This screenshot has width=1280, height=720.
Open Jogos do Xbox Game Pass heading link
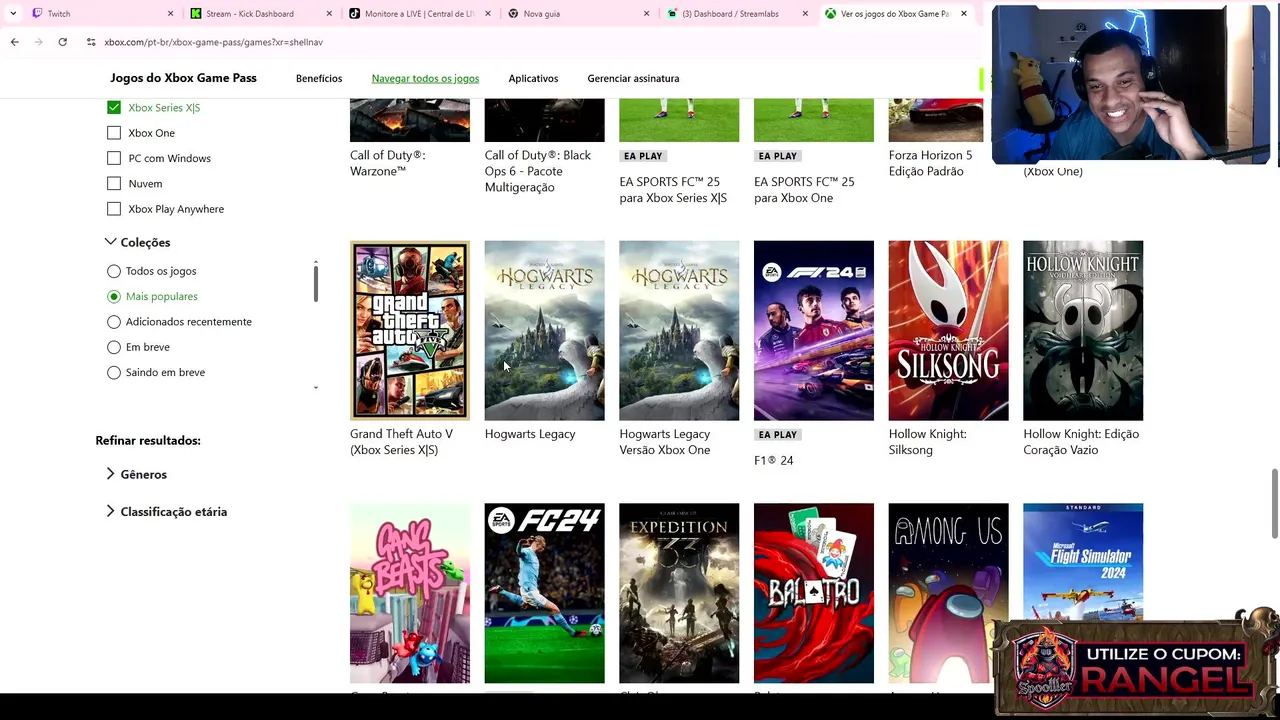pyautogui.click(x=183, y=78)
